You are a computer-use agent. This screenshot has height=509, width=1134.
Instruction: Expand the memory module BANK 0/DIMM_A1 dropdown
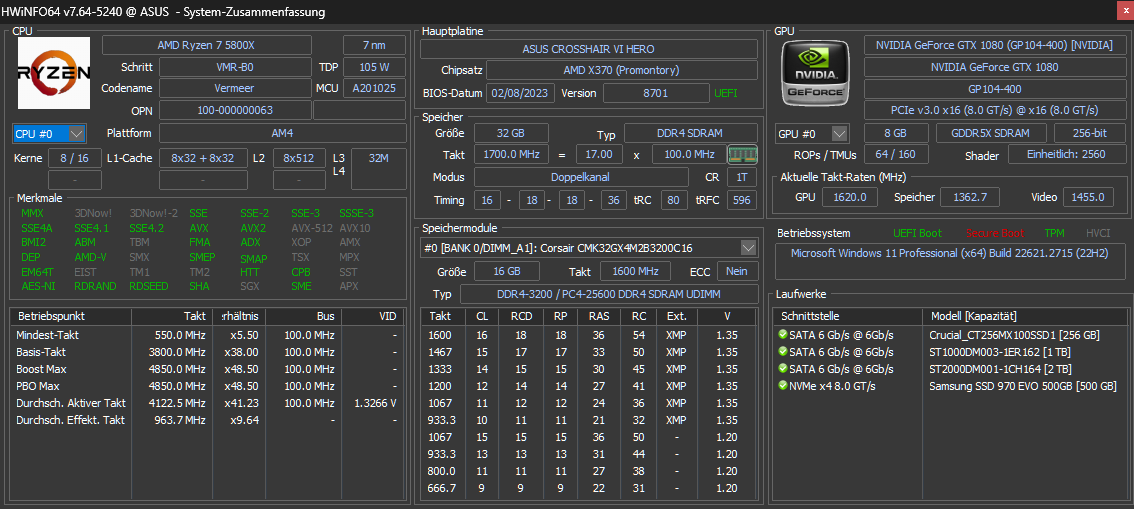[749, 248]
